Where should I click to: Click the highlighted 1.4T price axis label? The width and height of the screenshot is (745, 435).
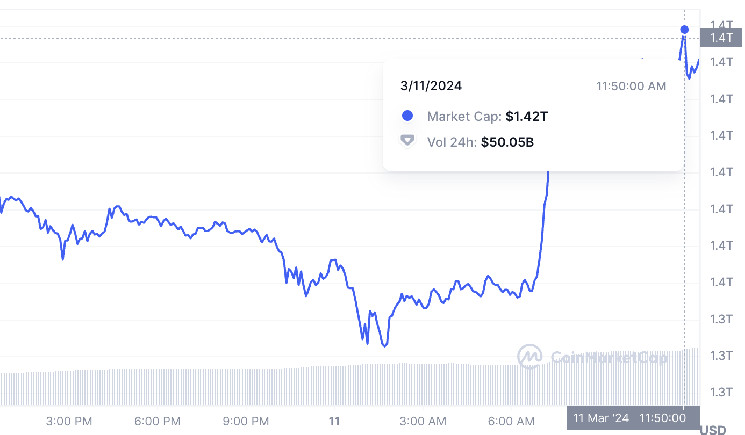pos(721,38)
